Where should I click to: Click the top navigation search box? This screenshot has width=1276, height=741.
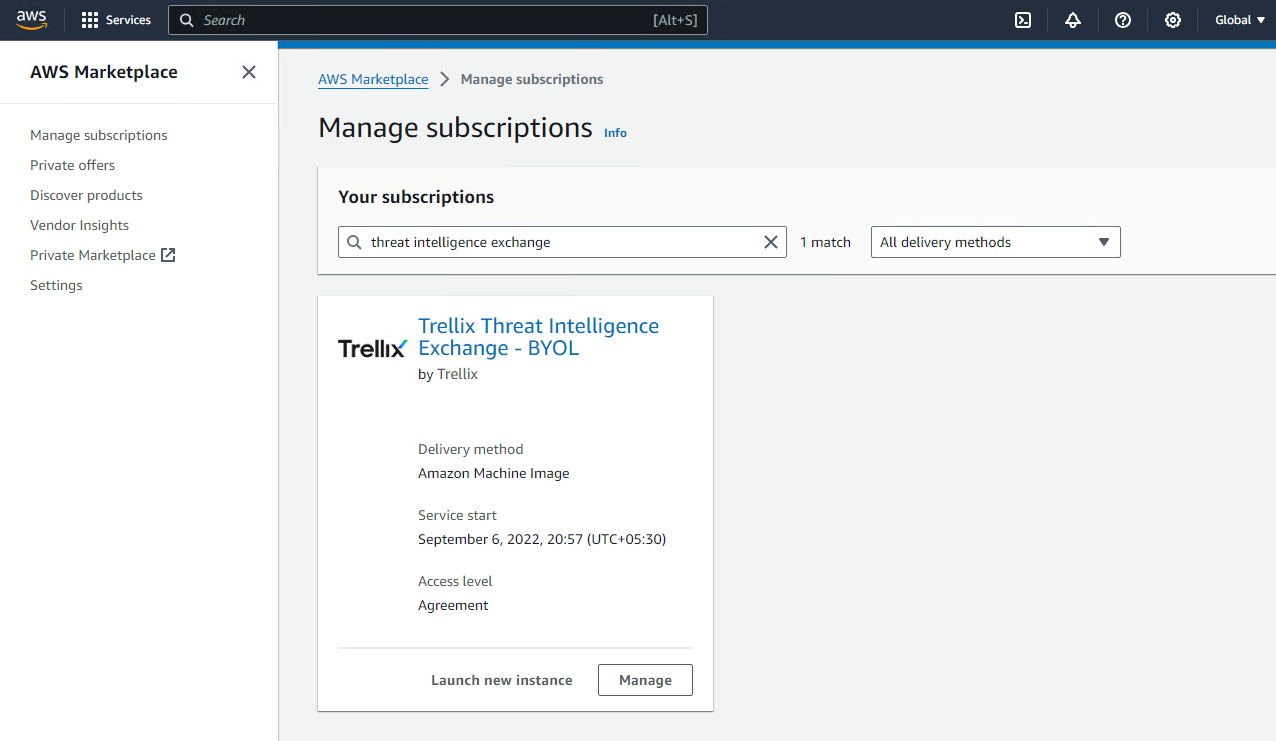[438, 20]
